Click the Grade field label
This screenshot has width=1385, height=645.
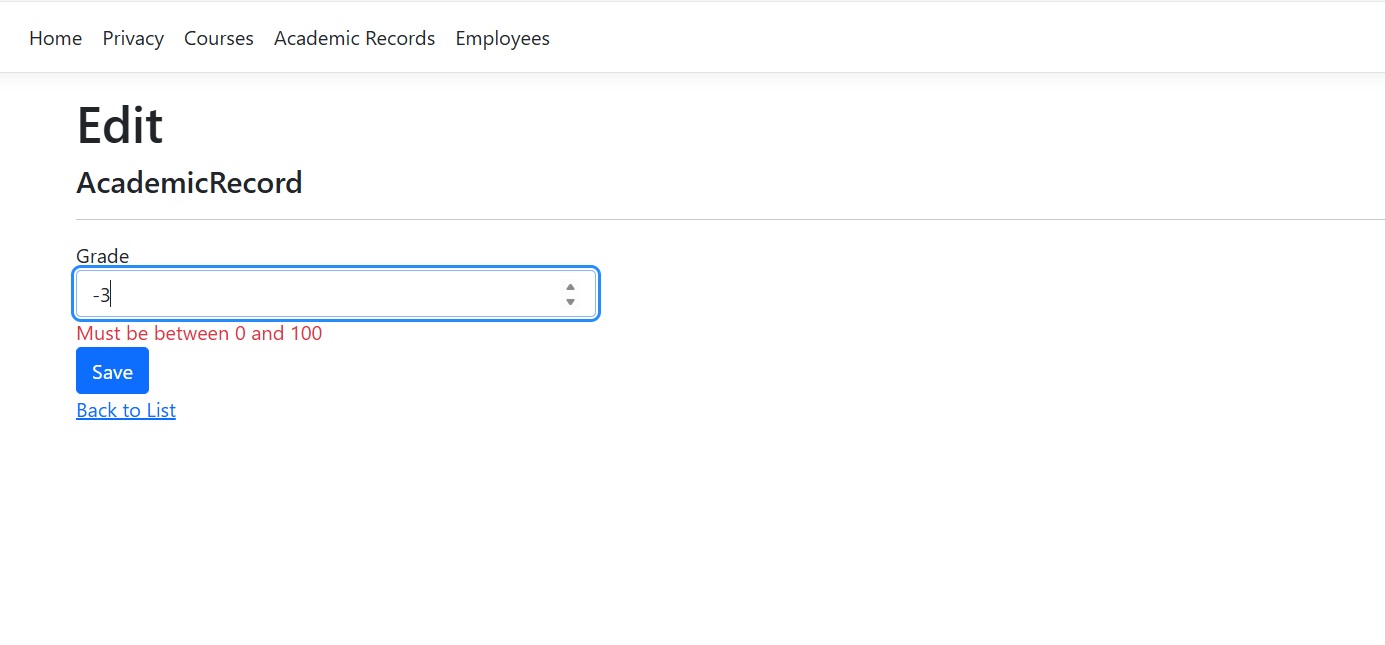[x=103, y=256]
